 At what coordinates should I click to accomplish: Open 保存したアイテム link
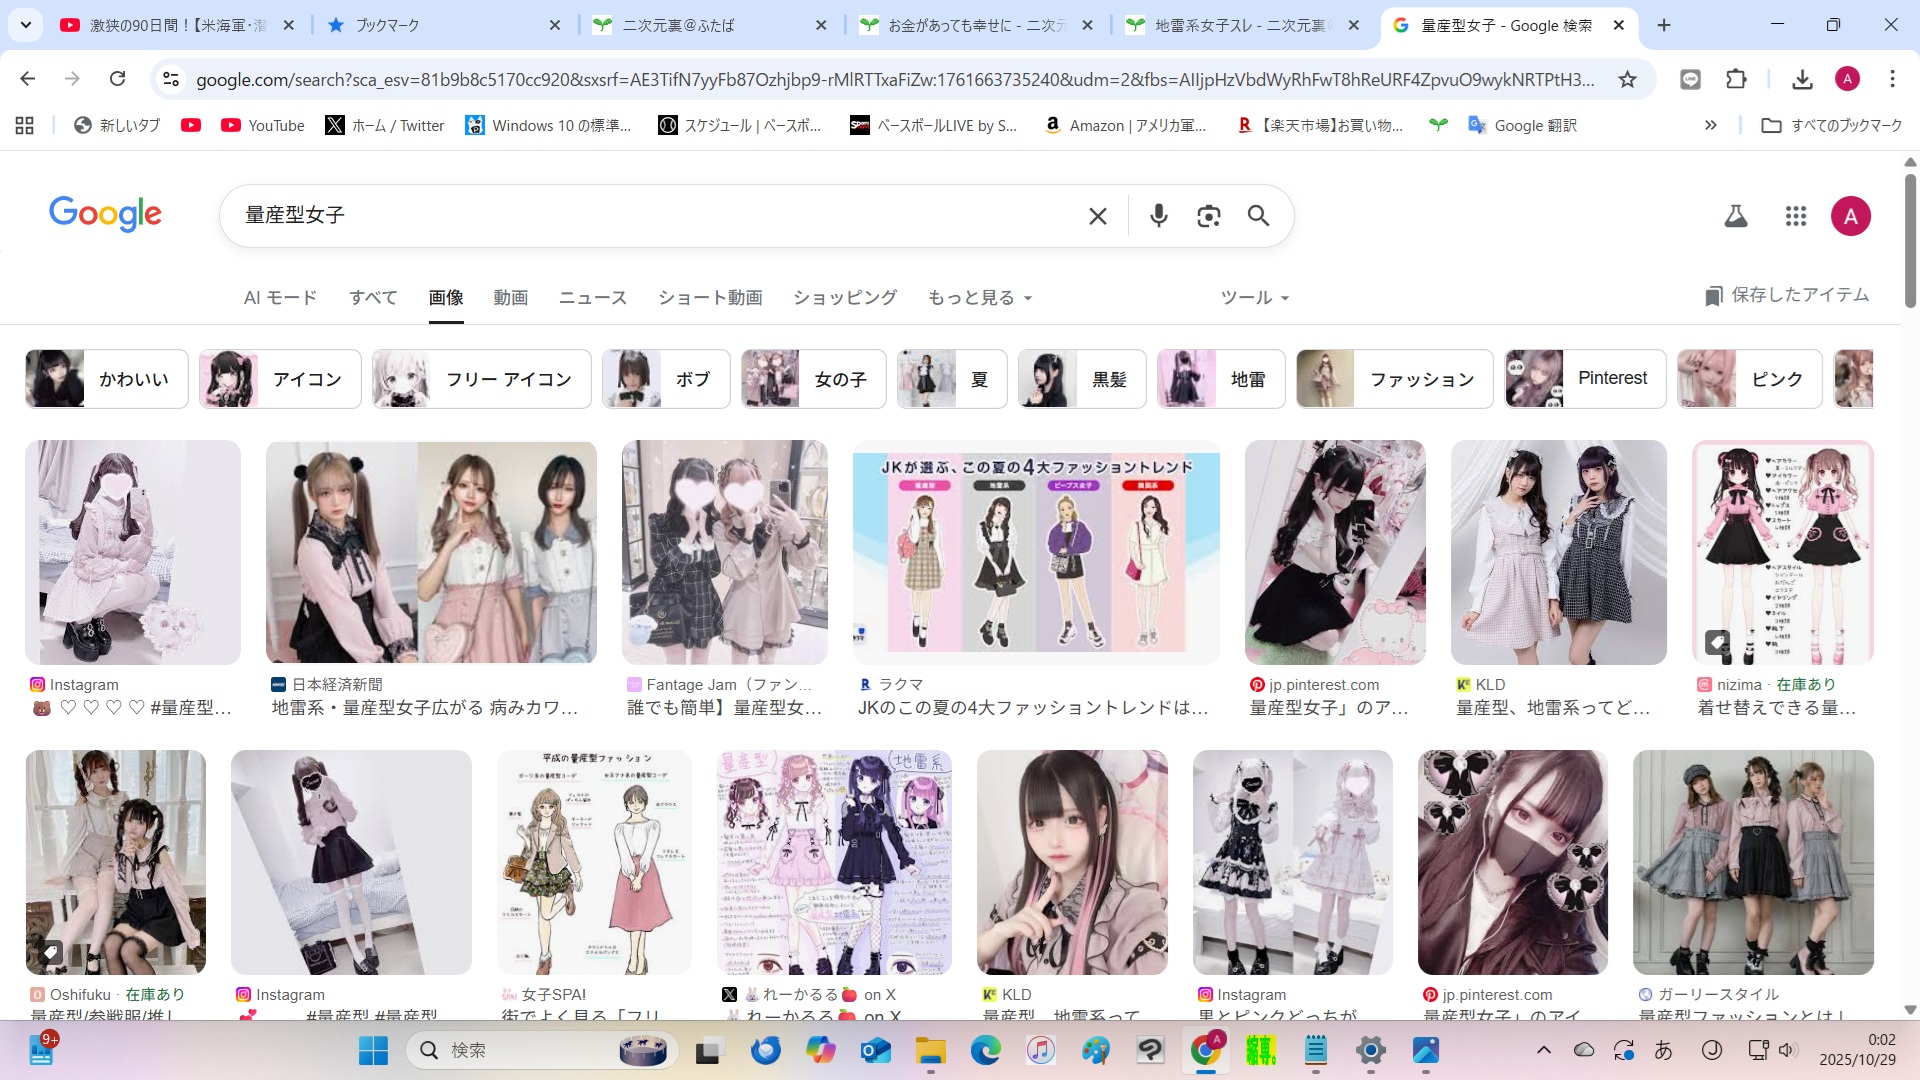[1786, 295]
